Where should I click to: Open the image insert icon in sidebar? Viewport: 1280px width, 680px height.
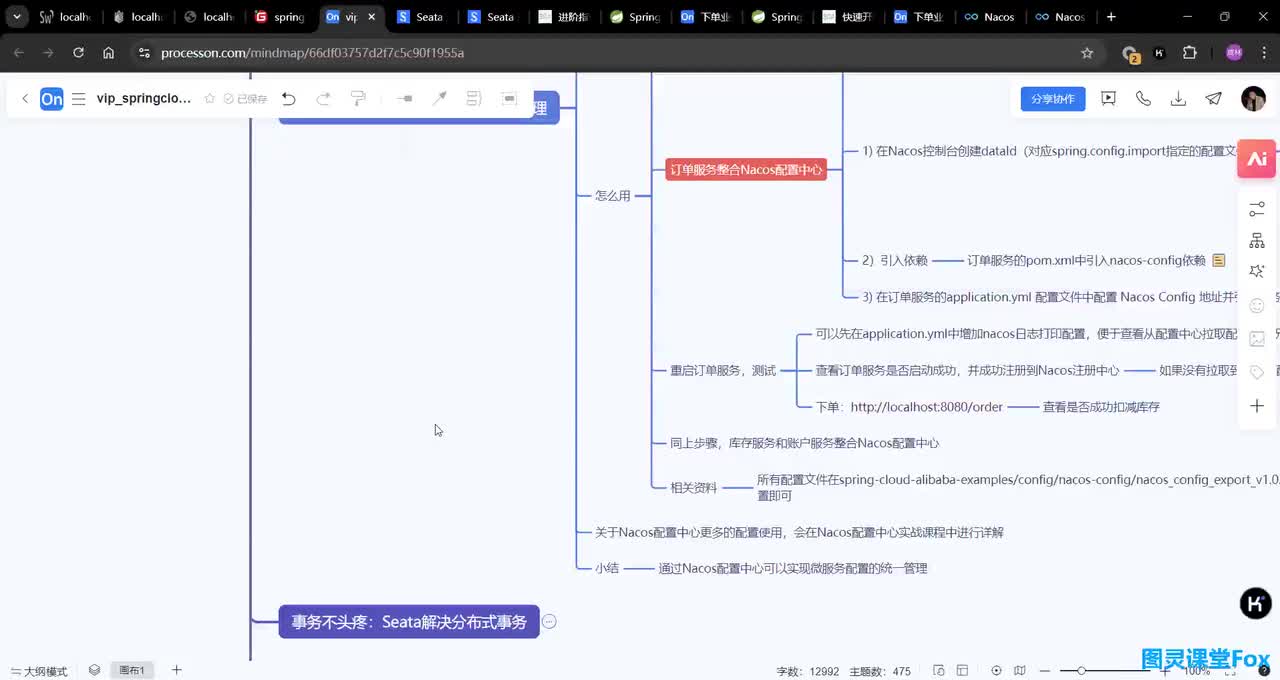[1257, 339]
